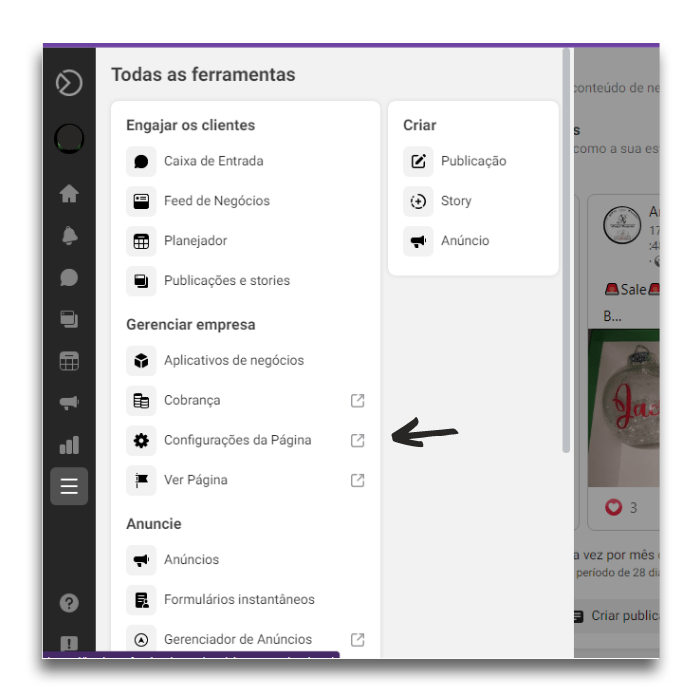The image size is (700, 700).
Task: Open notifications bell in sidebar
Action: (x=69, y=235)
